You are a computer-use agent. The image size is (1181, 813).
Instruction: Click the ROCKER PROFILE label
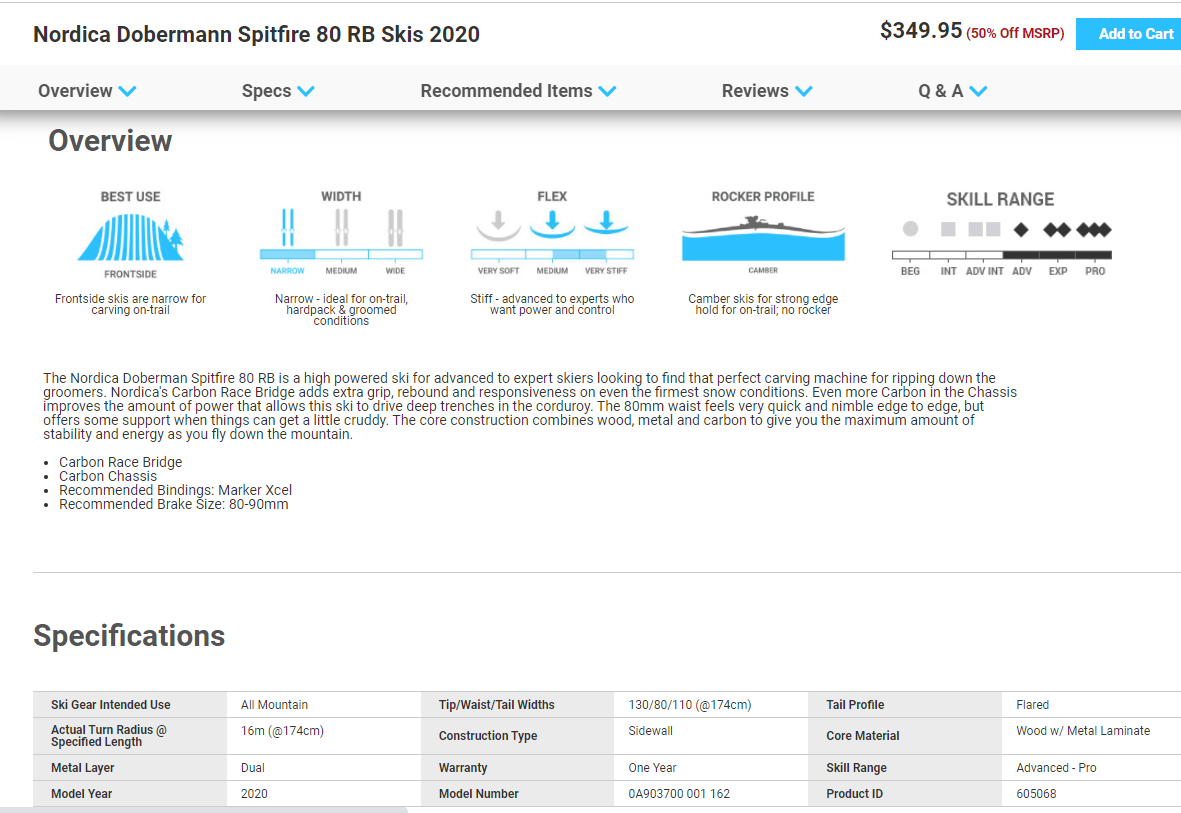(763, 197)
